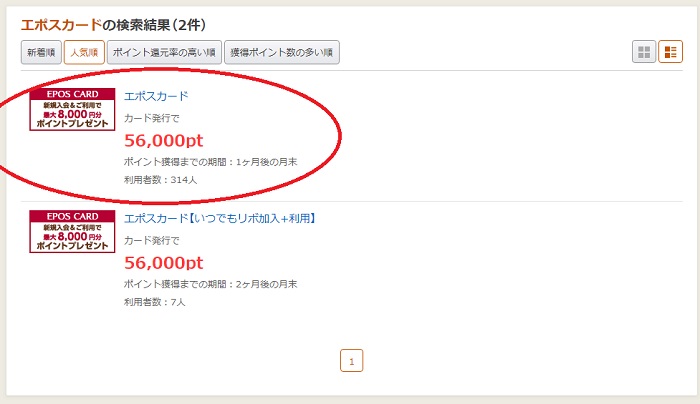
Task: Click カード発行で label in second listing
Action: pos(151,241)
